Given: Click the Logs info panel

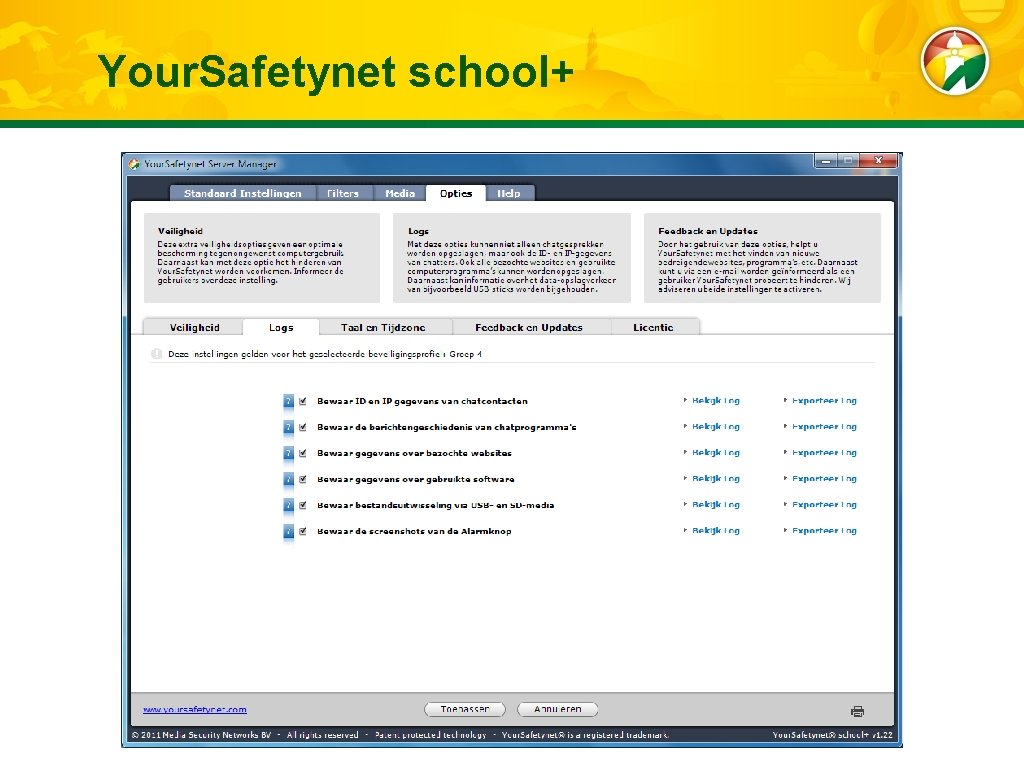Looking at the screenshot, I should (512, 258).
